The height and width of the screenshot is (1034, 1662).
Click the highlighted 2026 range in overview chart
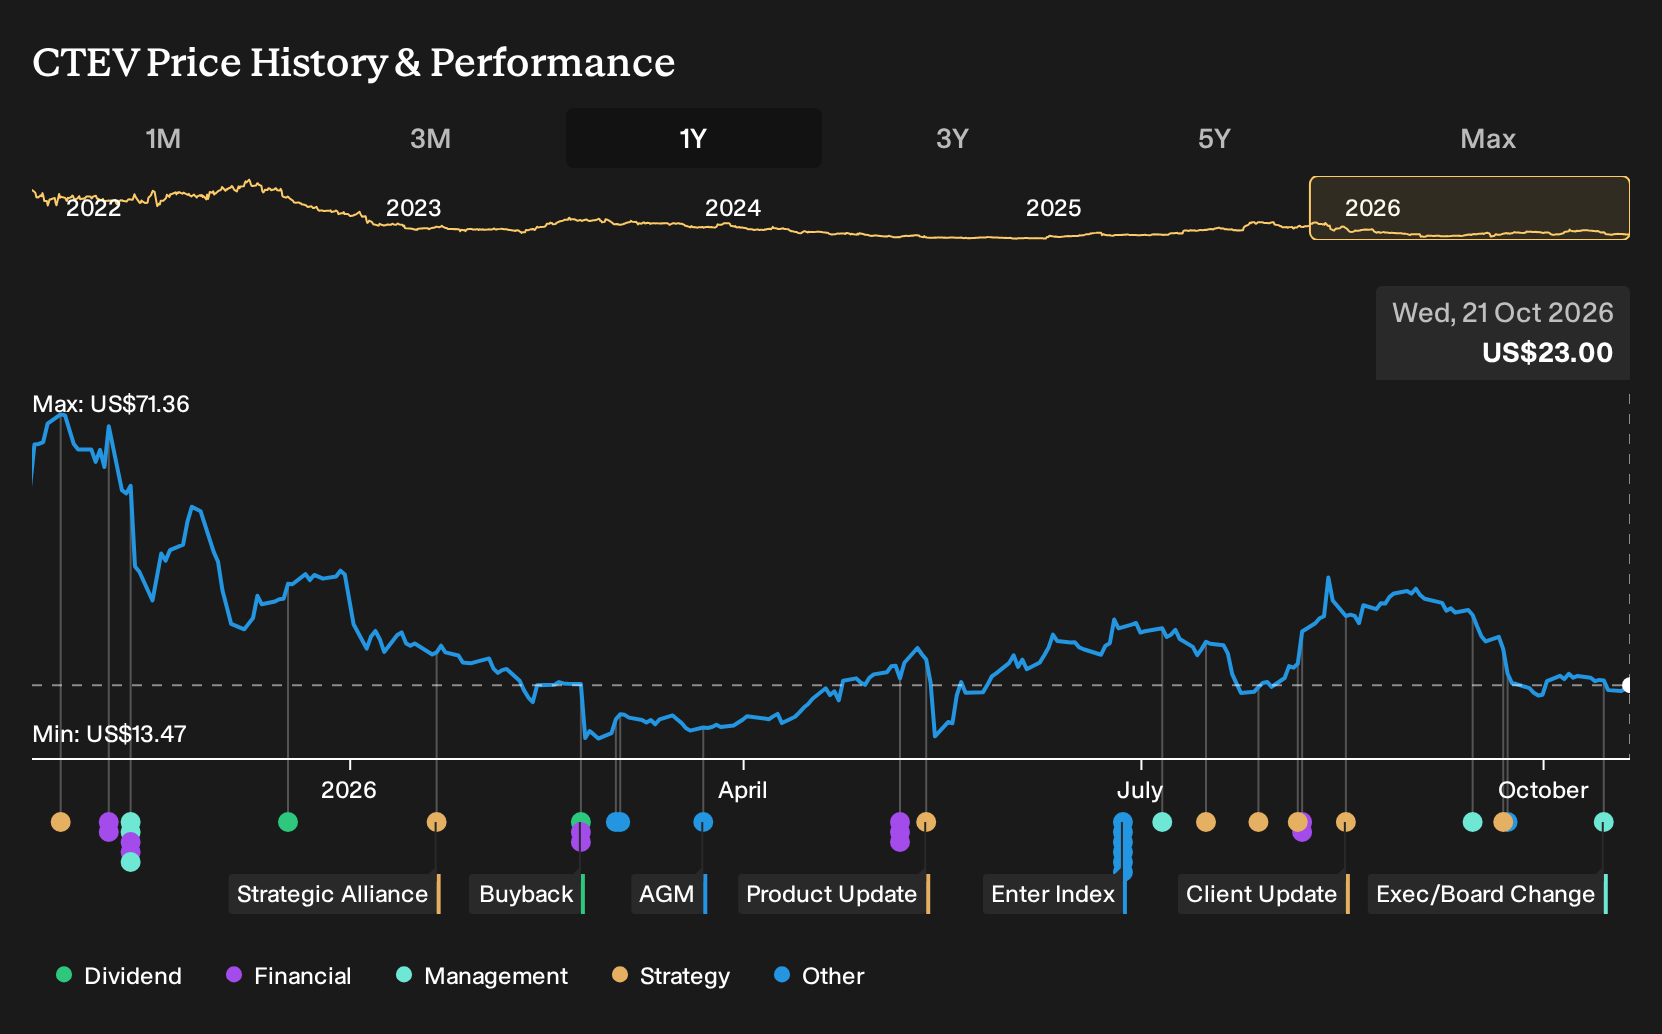pyautogui.click(x=1470, y=208)
